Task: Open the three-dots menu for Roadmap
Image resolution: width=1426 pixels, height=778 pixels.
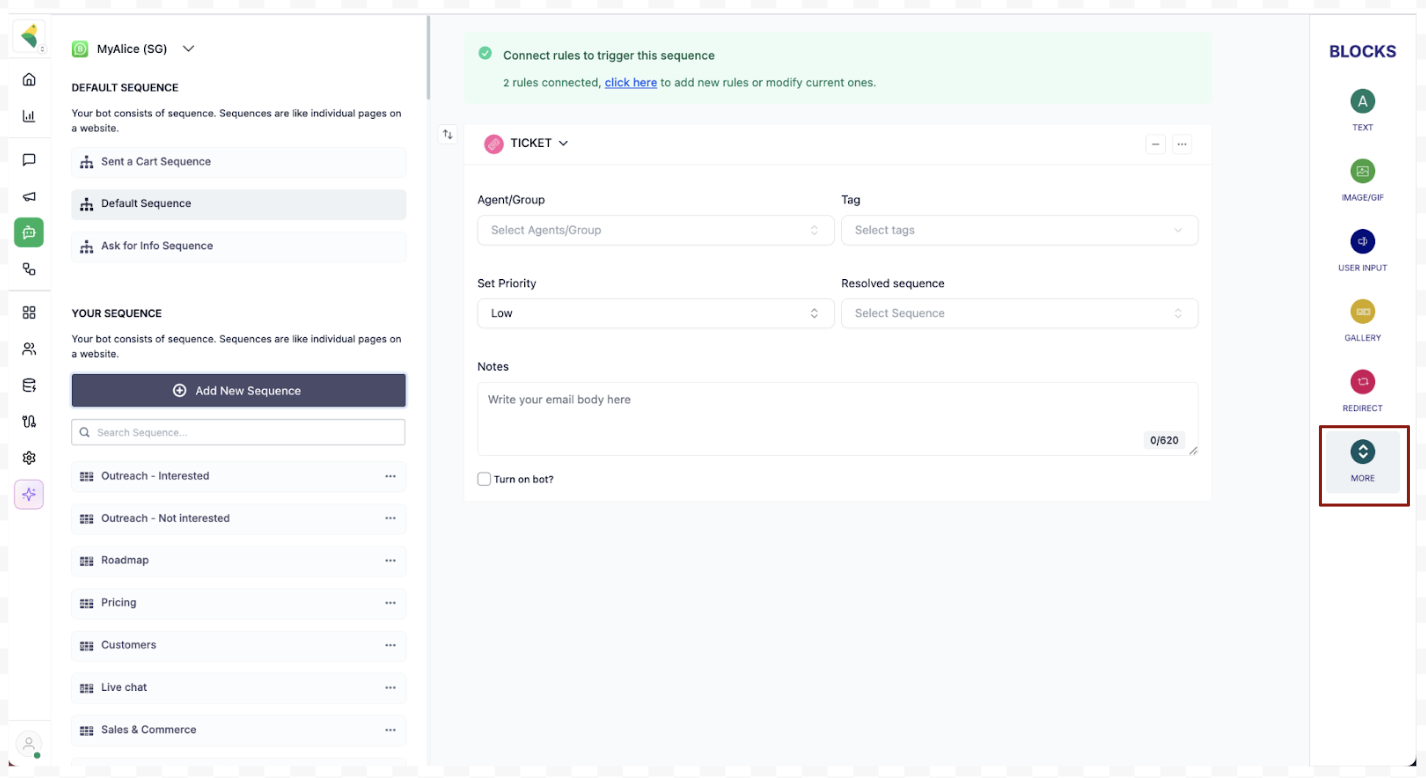Action: [x=390, y=561]
